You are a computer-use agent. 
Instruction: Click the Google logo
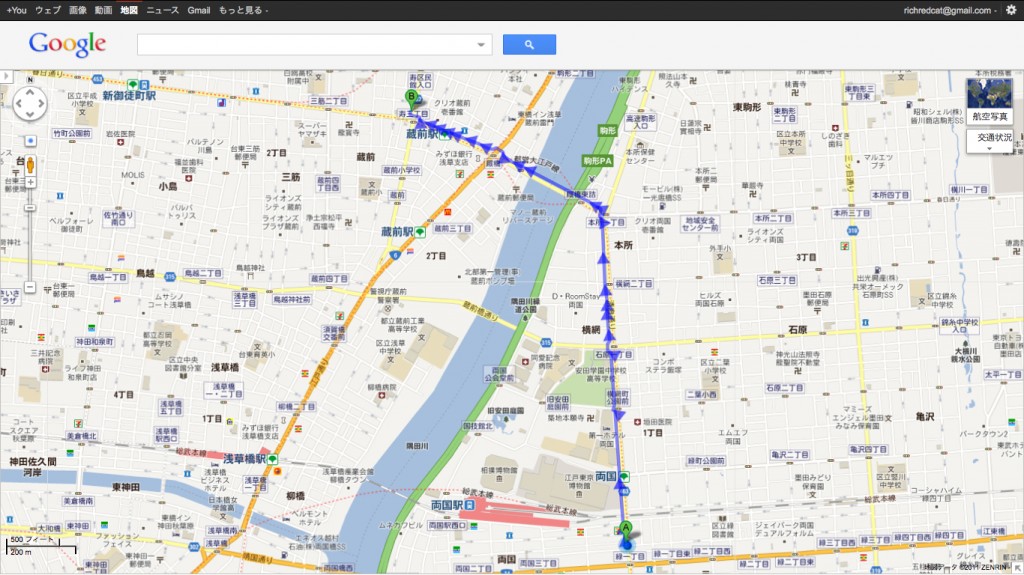pos(67,44)
